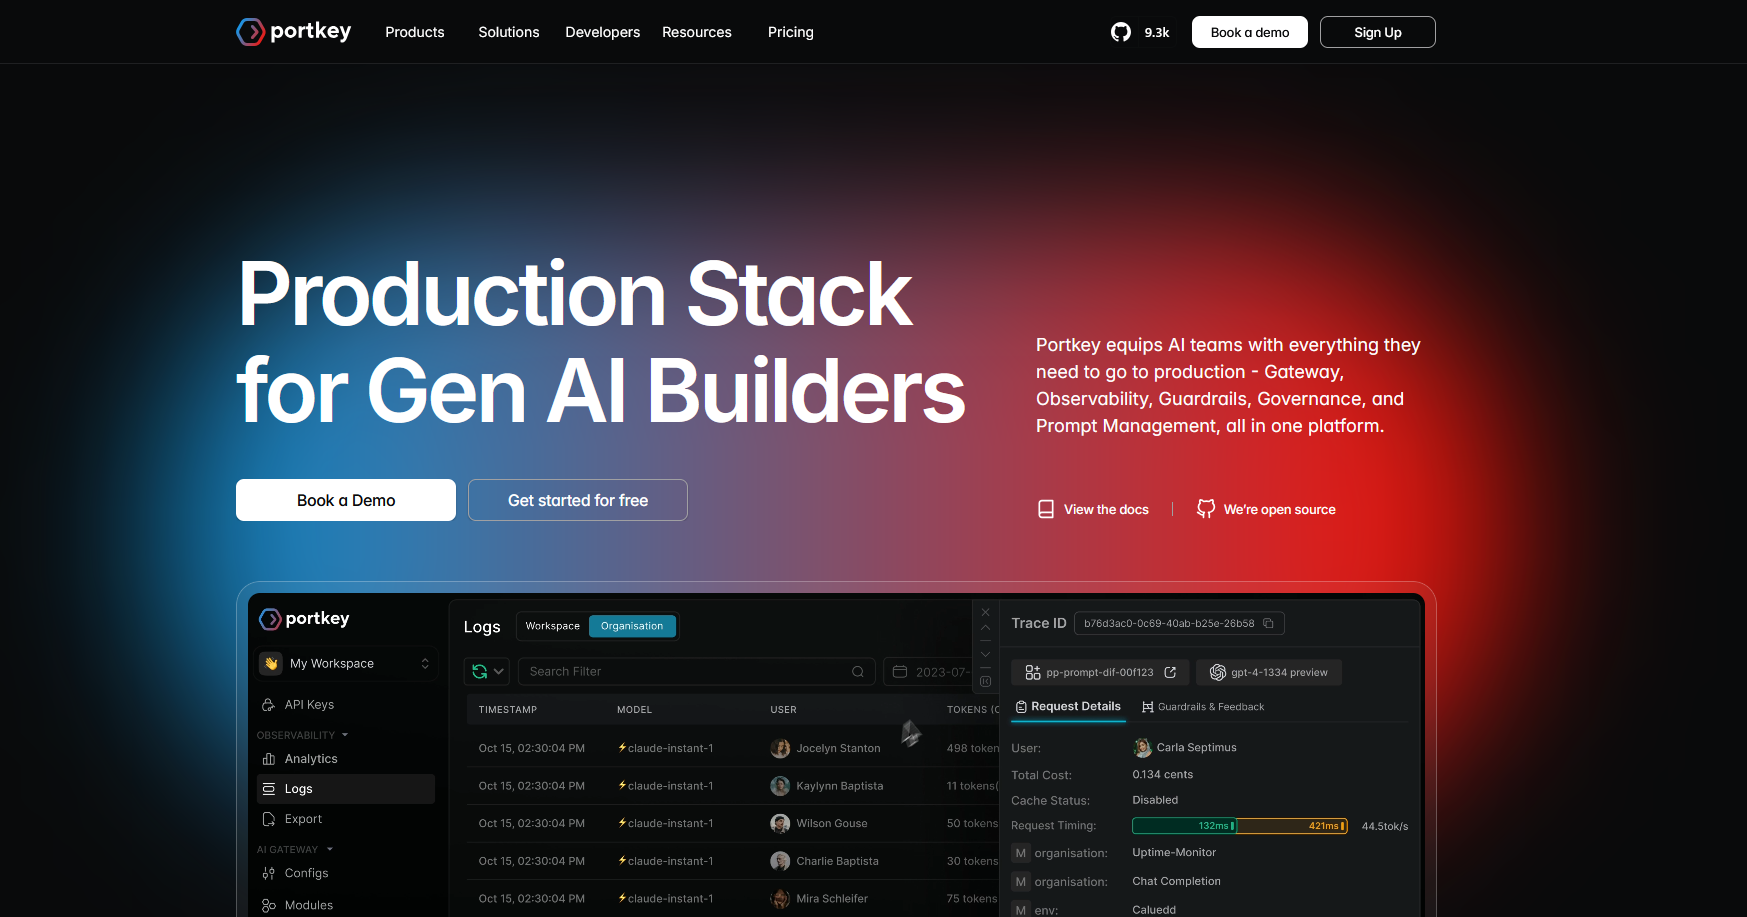Click the magnifier icon in Search Filter
This screenshot has width=1747, height=917.
pos(858,671)
